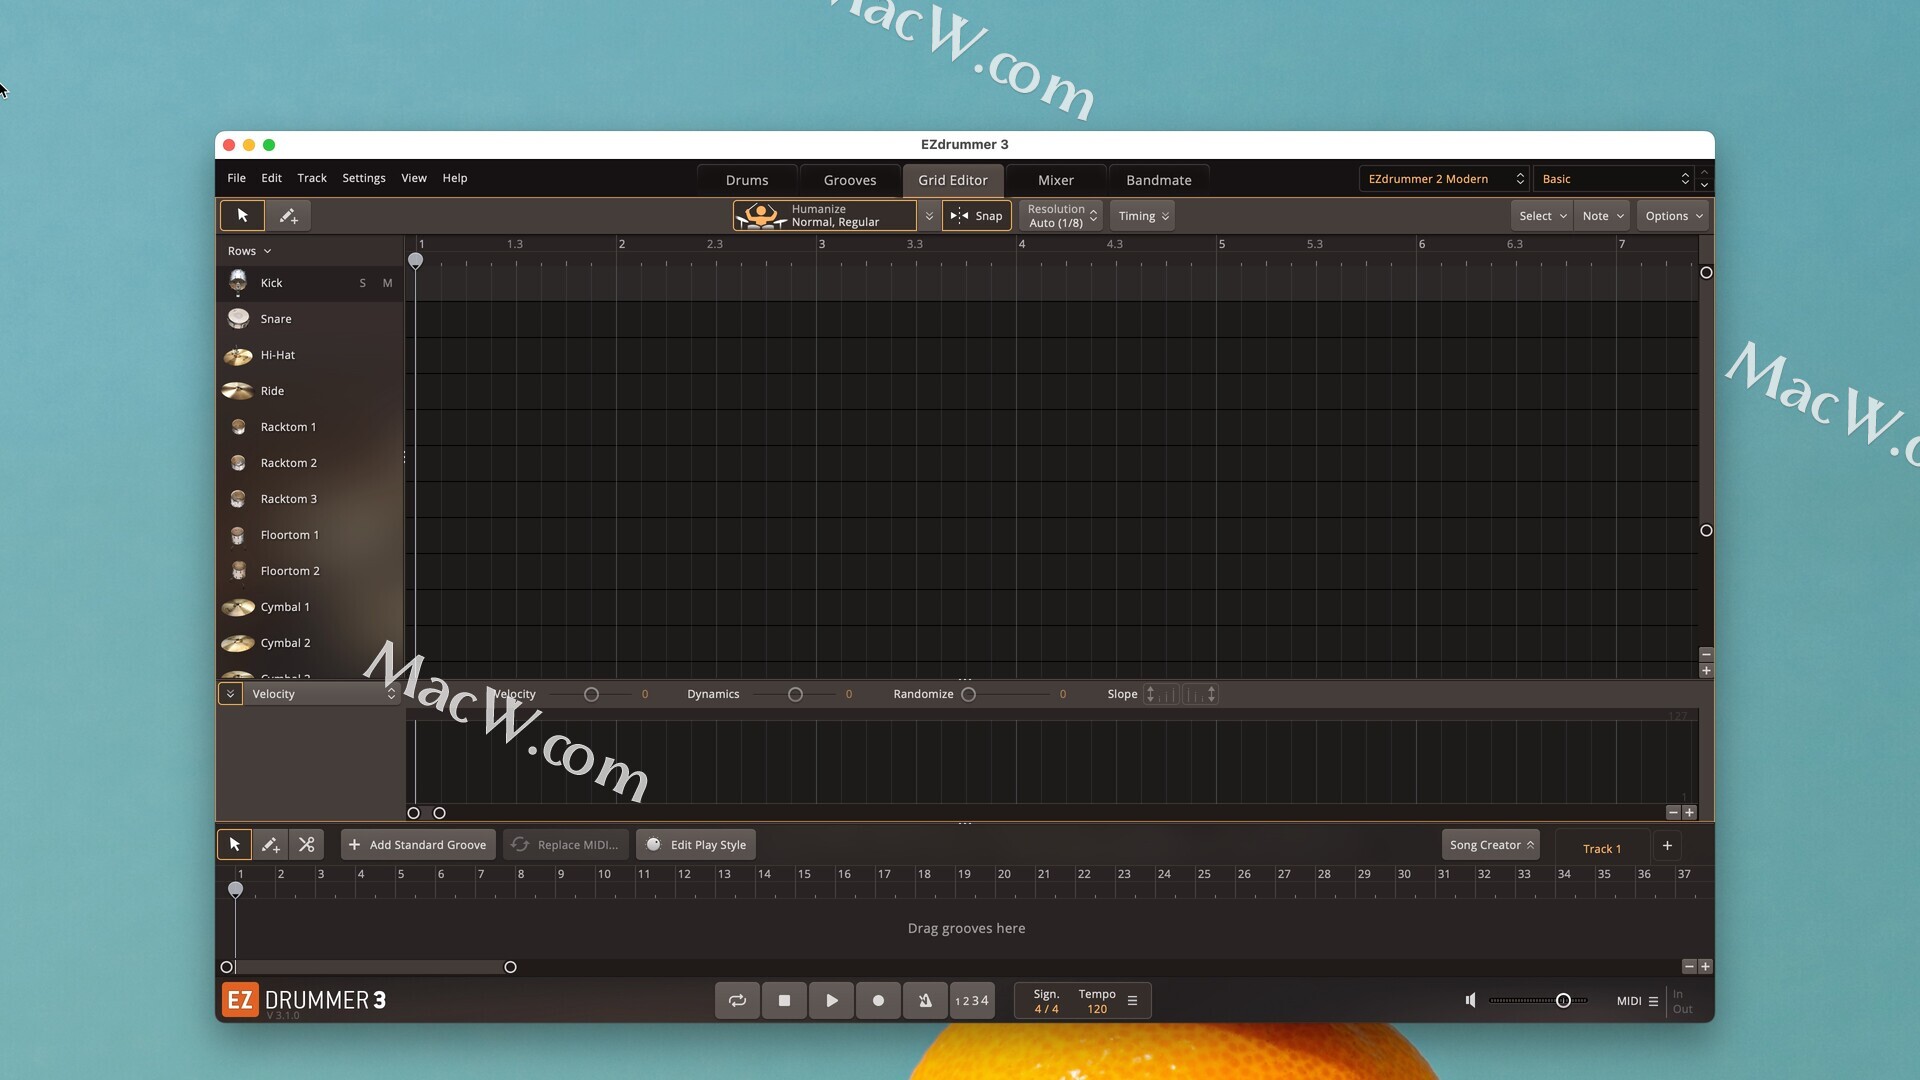Toggle the 1234 count-in
This screenshot has height=1080, width=1920.
(x=972, y=1000)
